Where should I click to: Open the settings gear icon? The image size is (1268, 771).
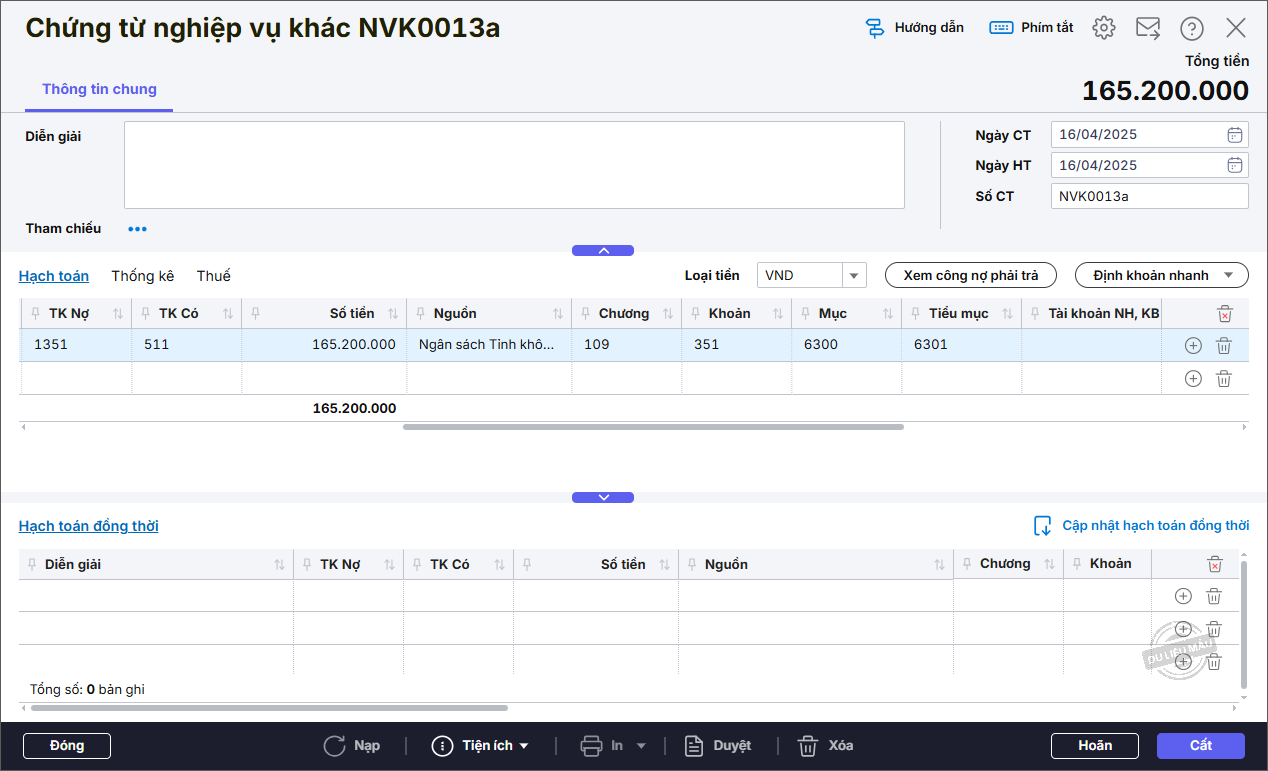[1104, 28]
